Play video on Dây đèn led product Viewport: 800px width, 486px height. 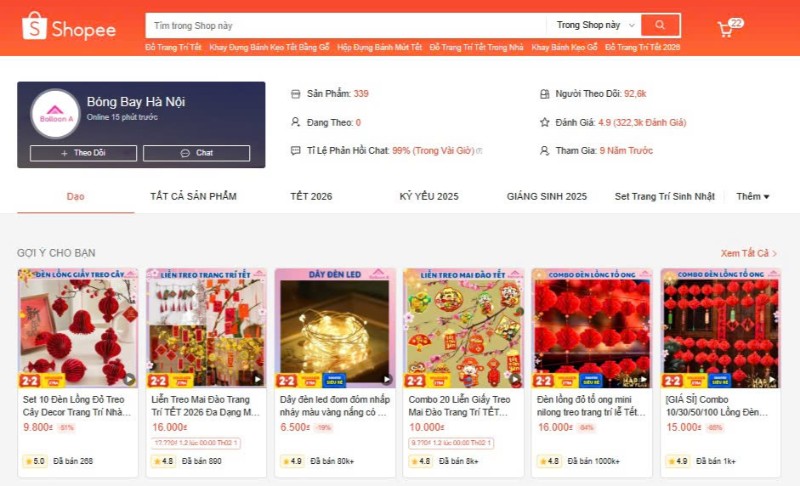(387, 379)
